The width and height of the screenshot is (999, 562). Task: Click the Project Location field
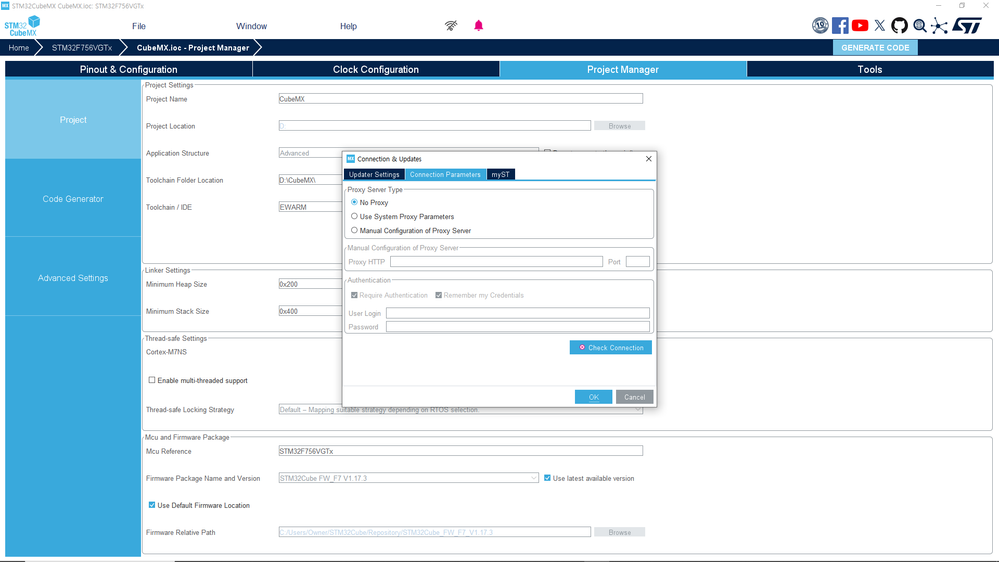click(435, 126)
